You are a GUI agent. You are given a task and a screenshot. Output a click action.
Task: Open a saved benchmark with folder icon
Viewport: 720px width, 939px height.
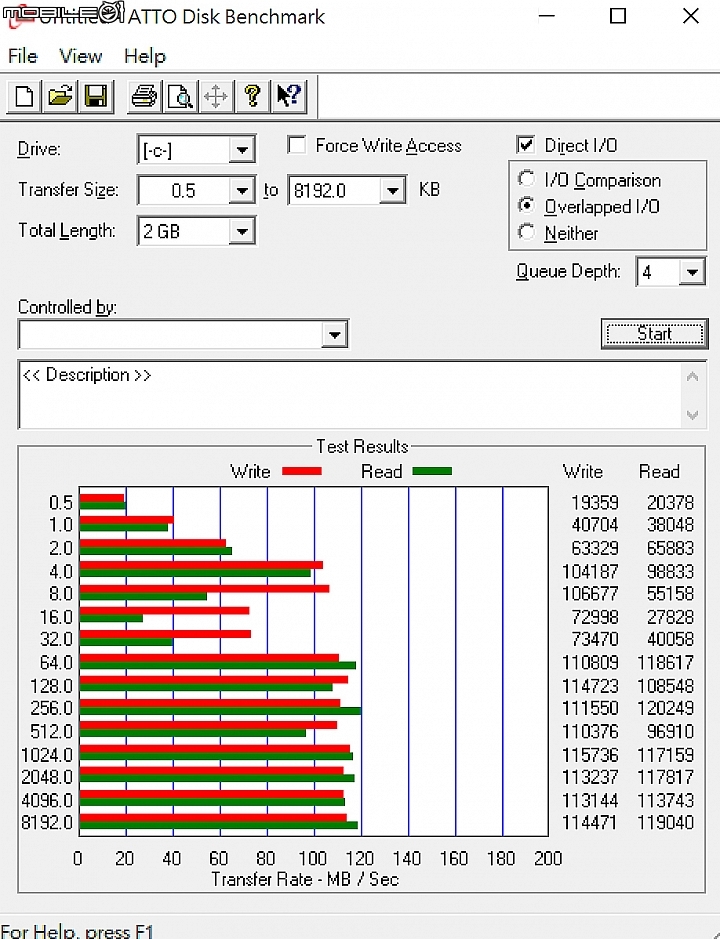(60, 96)
